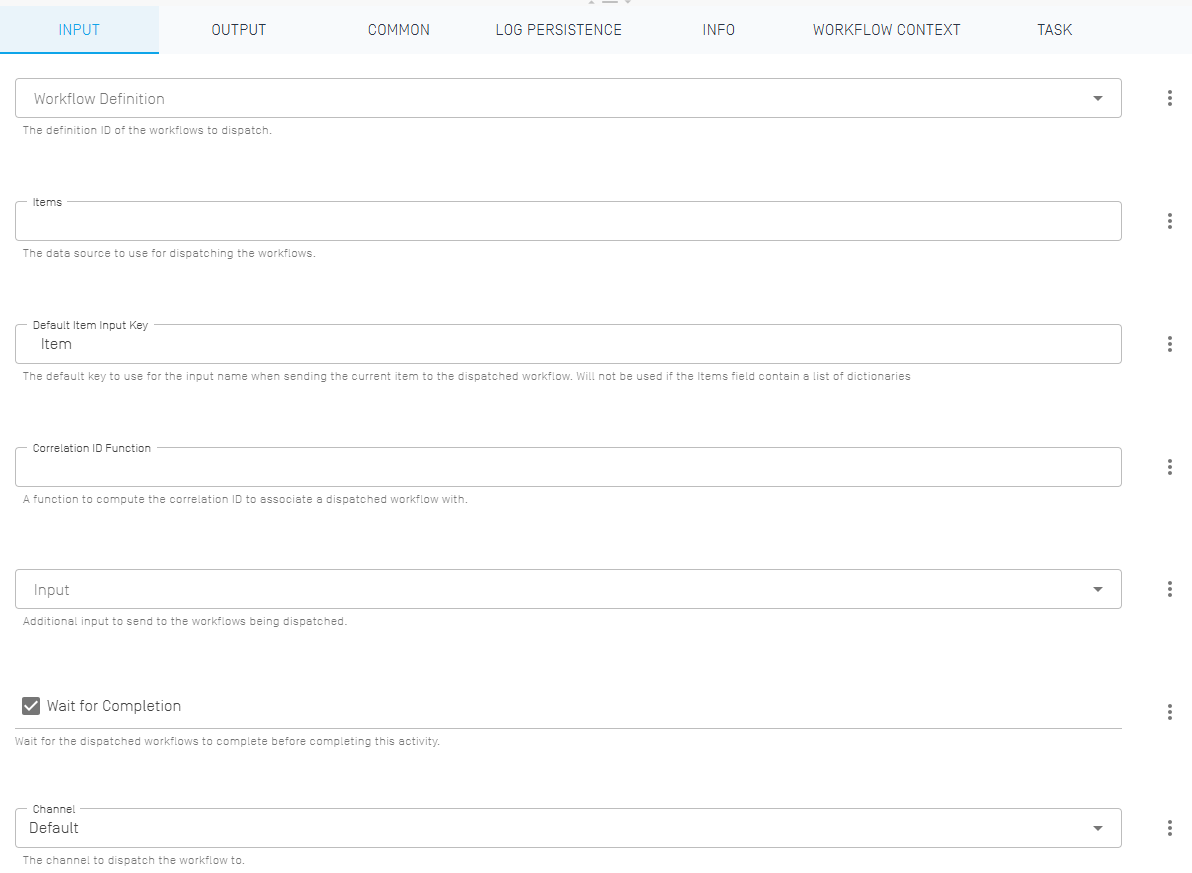Open the COMMON tab

pos(398,30)
